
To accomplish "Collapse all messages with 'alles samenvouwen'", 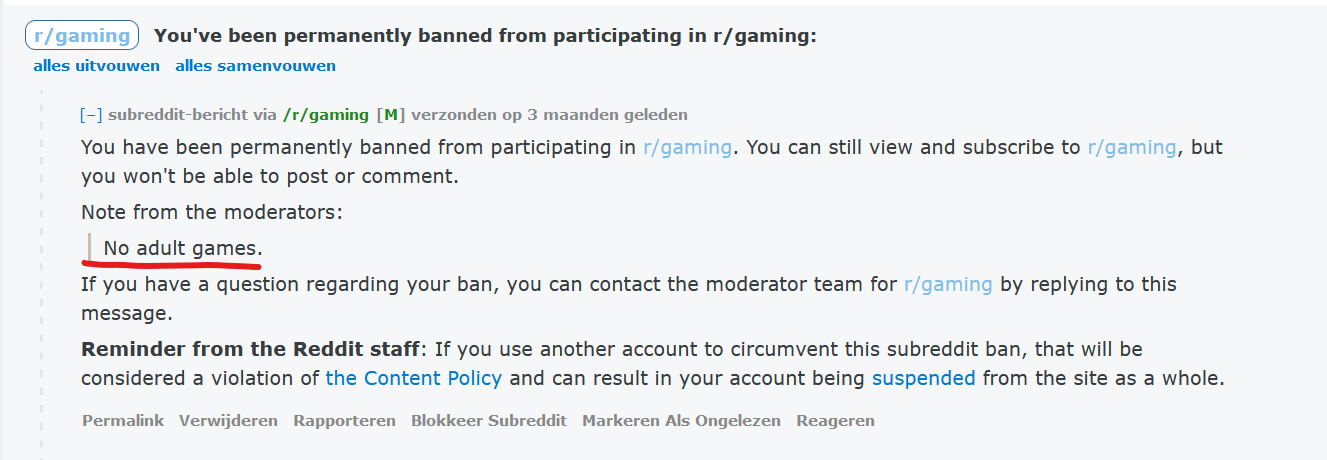I will click(x=255, y=66).
